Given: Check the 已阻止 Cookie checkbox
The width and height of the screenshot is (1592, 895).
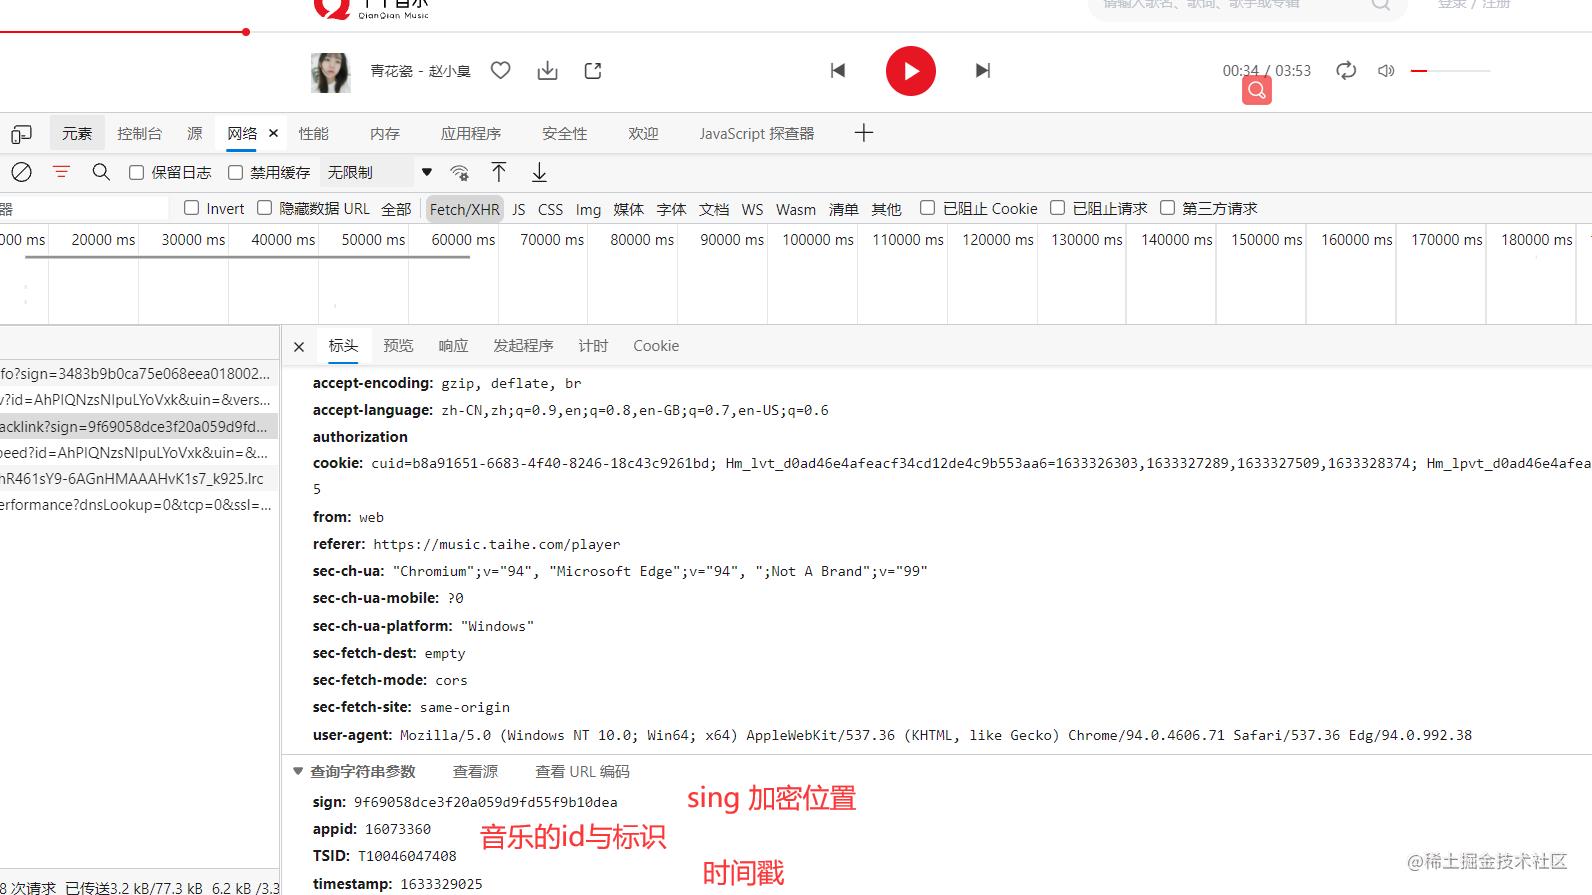Looking at the screenshot, I should [927, 207].
